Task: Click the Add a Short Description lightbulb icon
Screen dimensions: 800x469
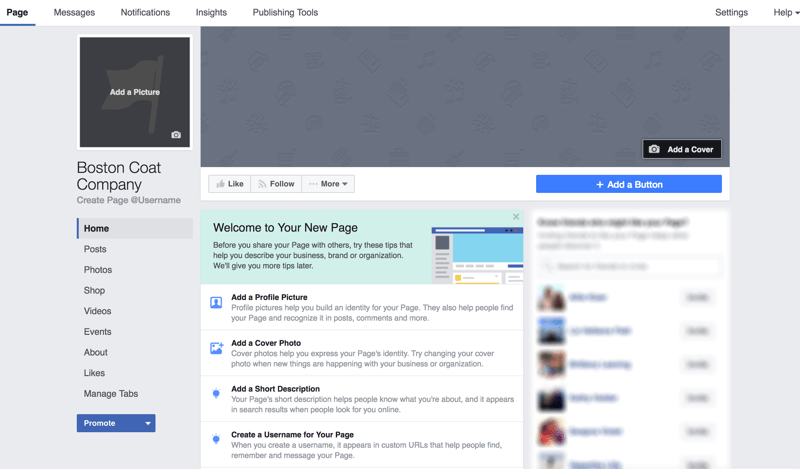Action: [216, 394]
